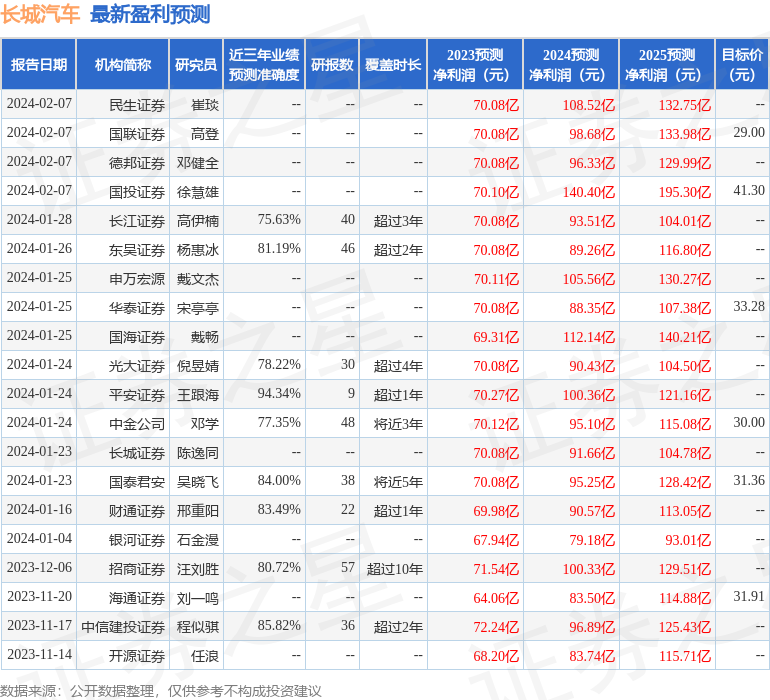Image resolution: width=770 pixels, height=700 pixels.
Task: Click the 最新盈利预测 heading
Action: coord(150,14)
